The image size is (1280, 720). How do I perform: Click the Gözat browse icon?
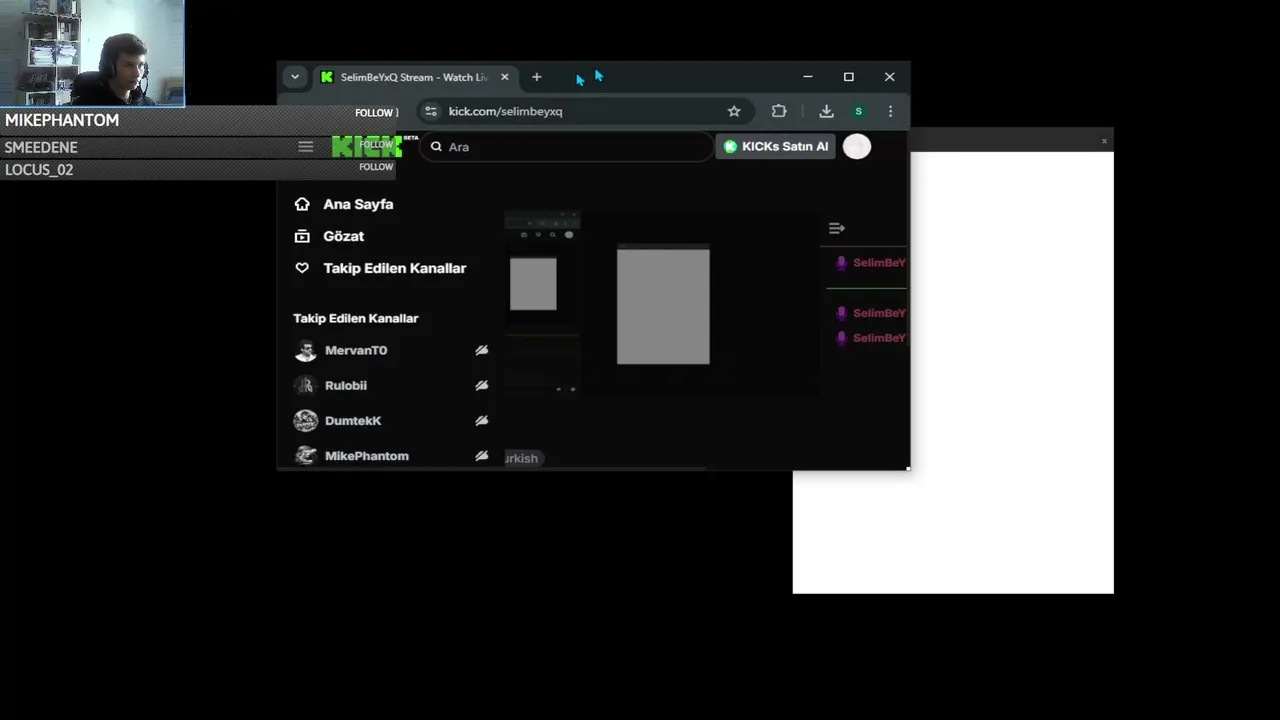point(302,236)
